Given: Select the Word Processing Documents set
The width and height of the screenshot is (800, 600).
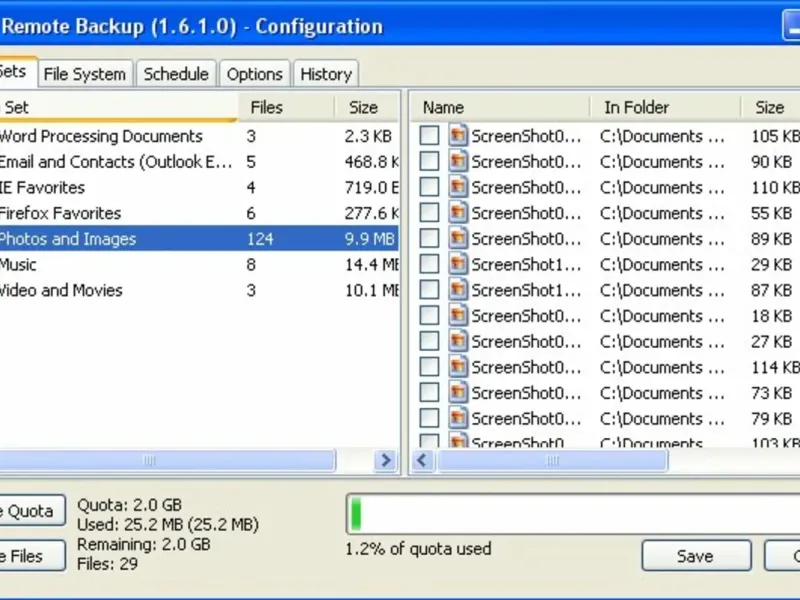Looking at the screenshot, I should [x=101, y=136].
